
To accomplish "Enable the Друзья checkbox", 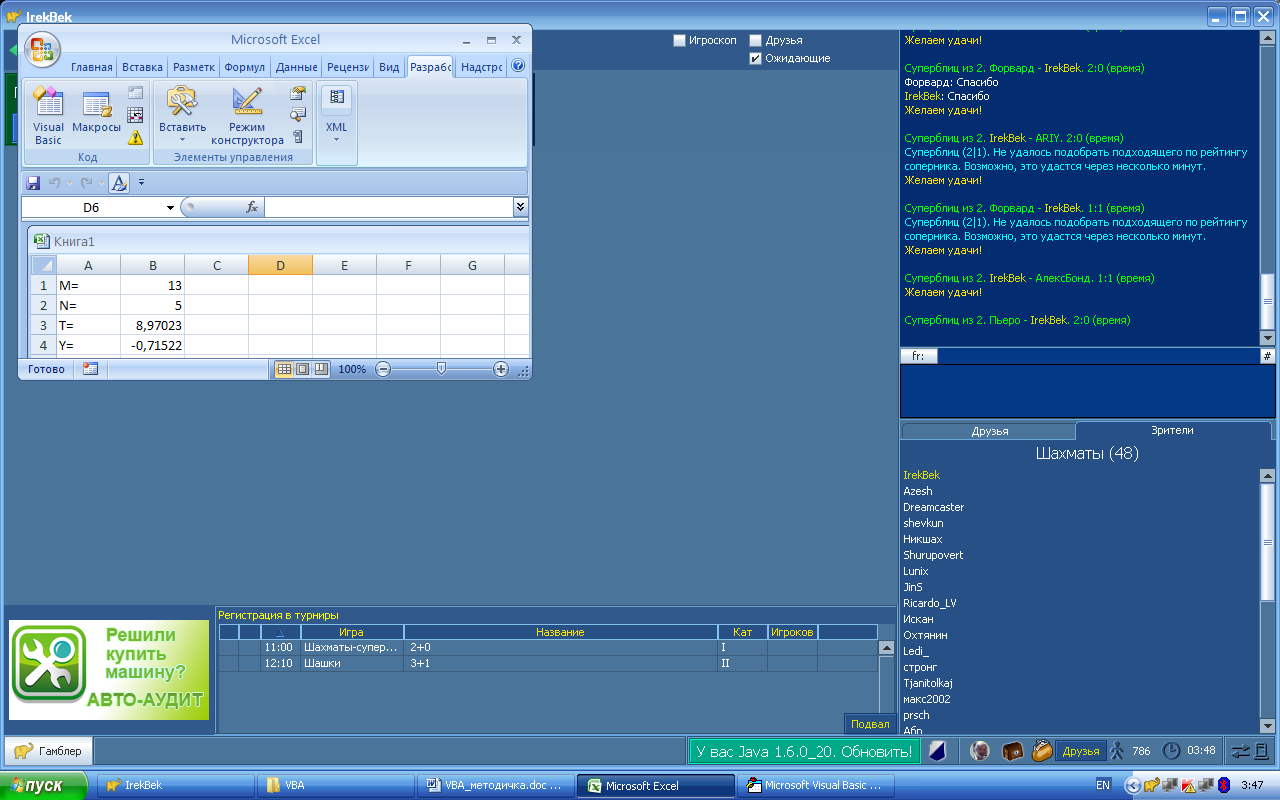I will pyautogui.click(x=755, y=40).
